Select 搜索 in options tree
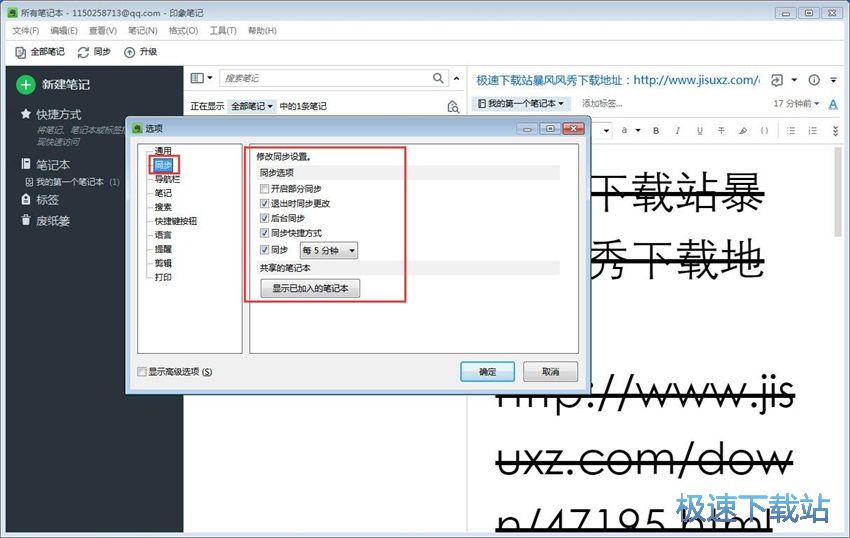The height and width of the screenshot is (538, 850). (x=163, y=207)
